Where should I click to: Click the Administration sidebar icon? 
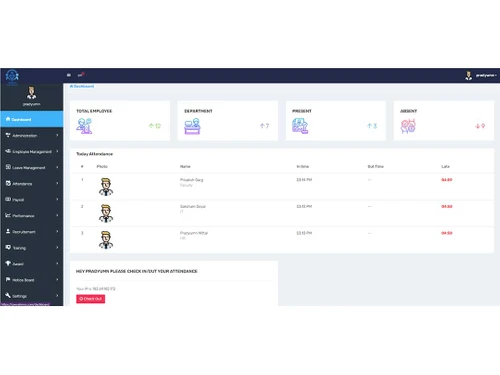click(8, 135)
